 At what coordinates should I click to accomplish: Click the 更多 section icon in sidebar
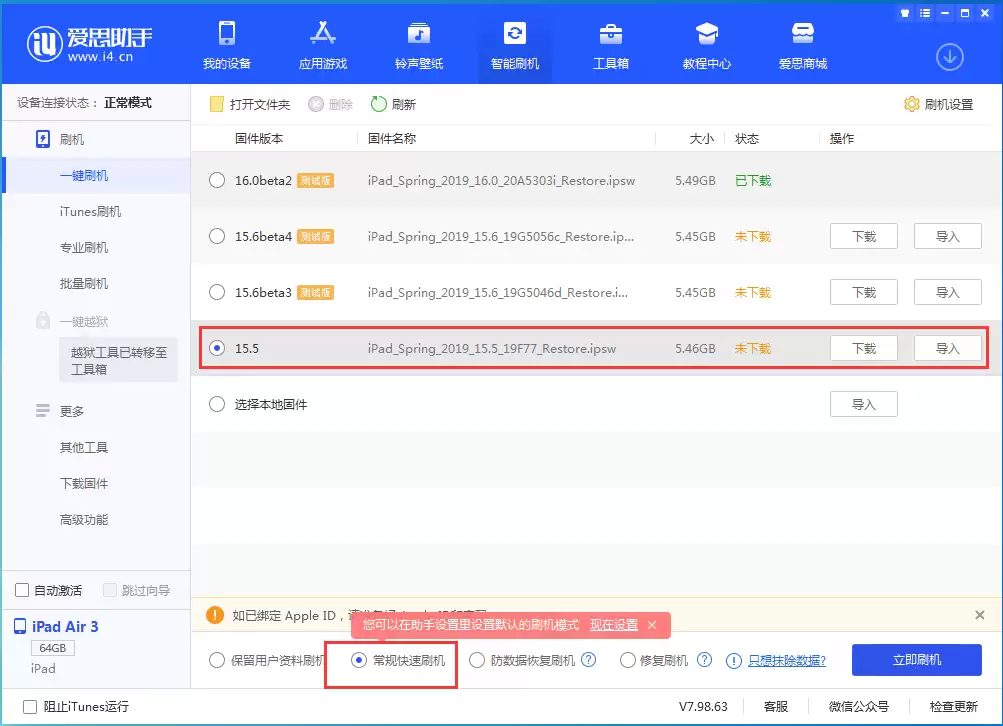coord(43,411)
